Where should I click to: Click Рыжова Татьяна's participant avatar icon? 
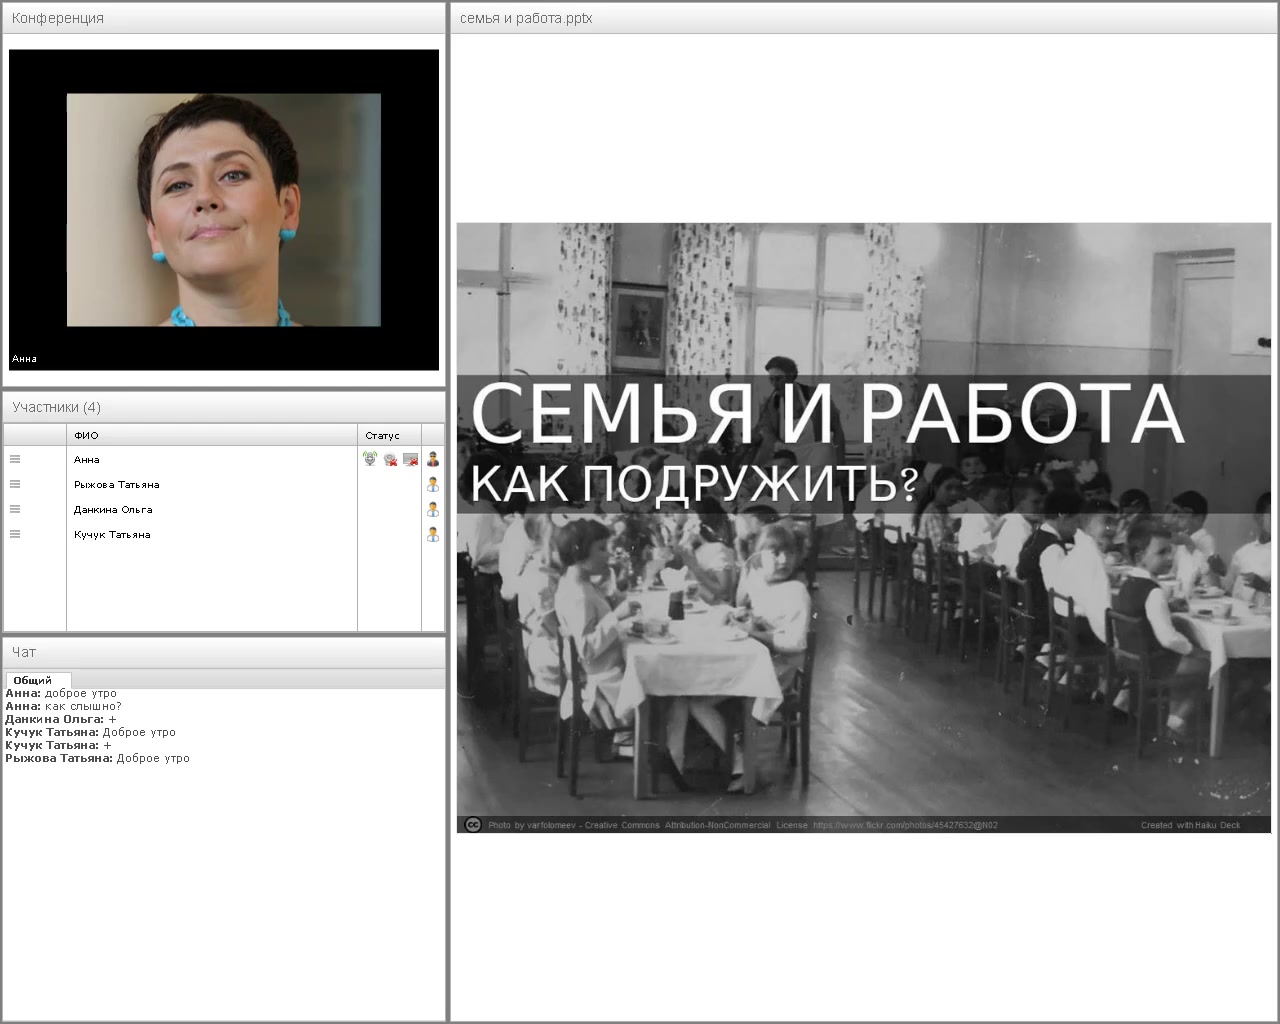tap(432, 485)
